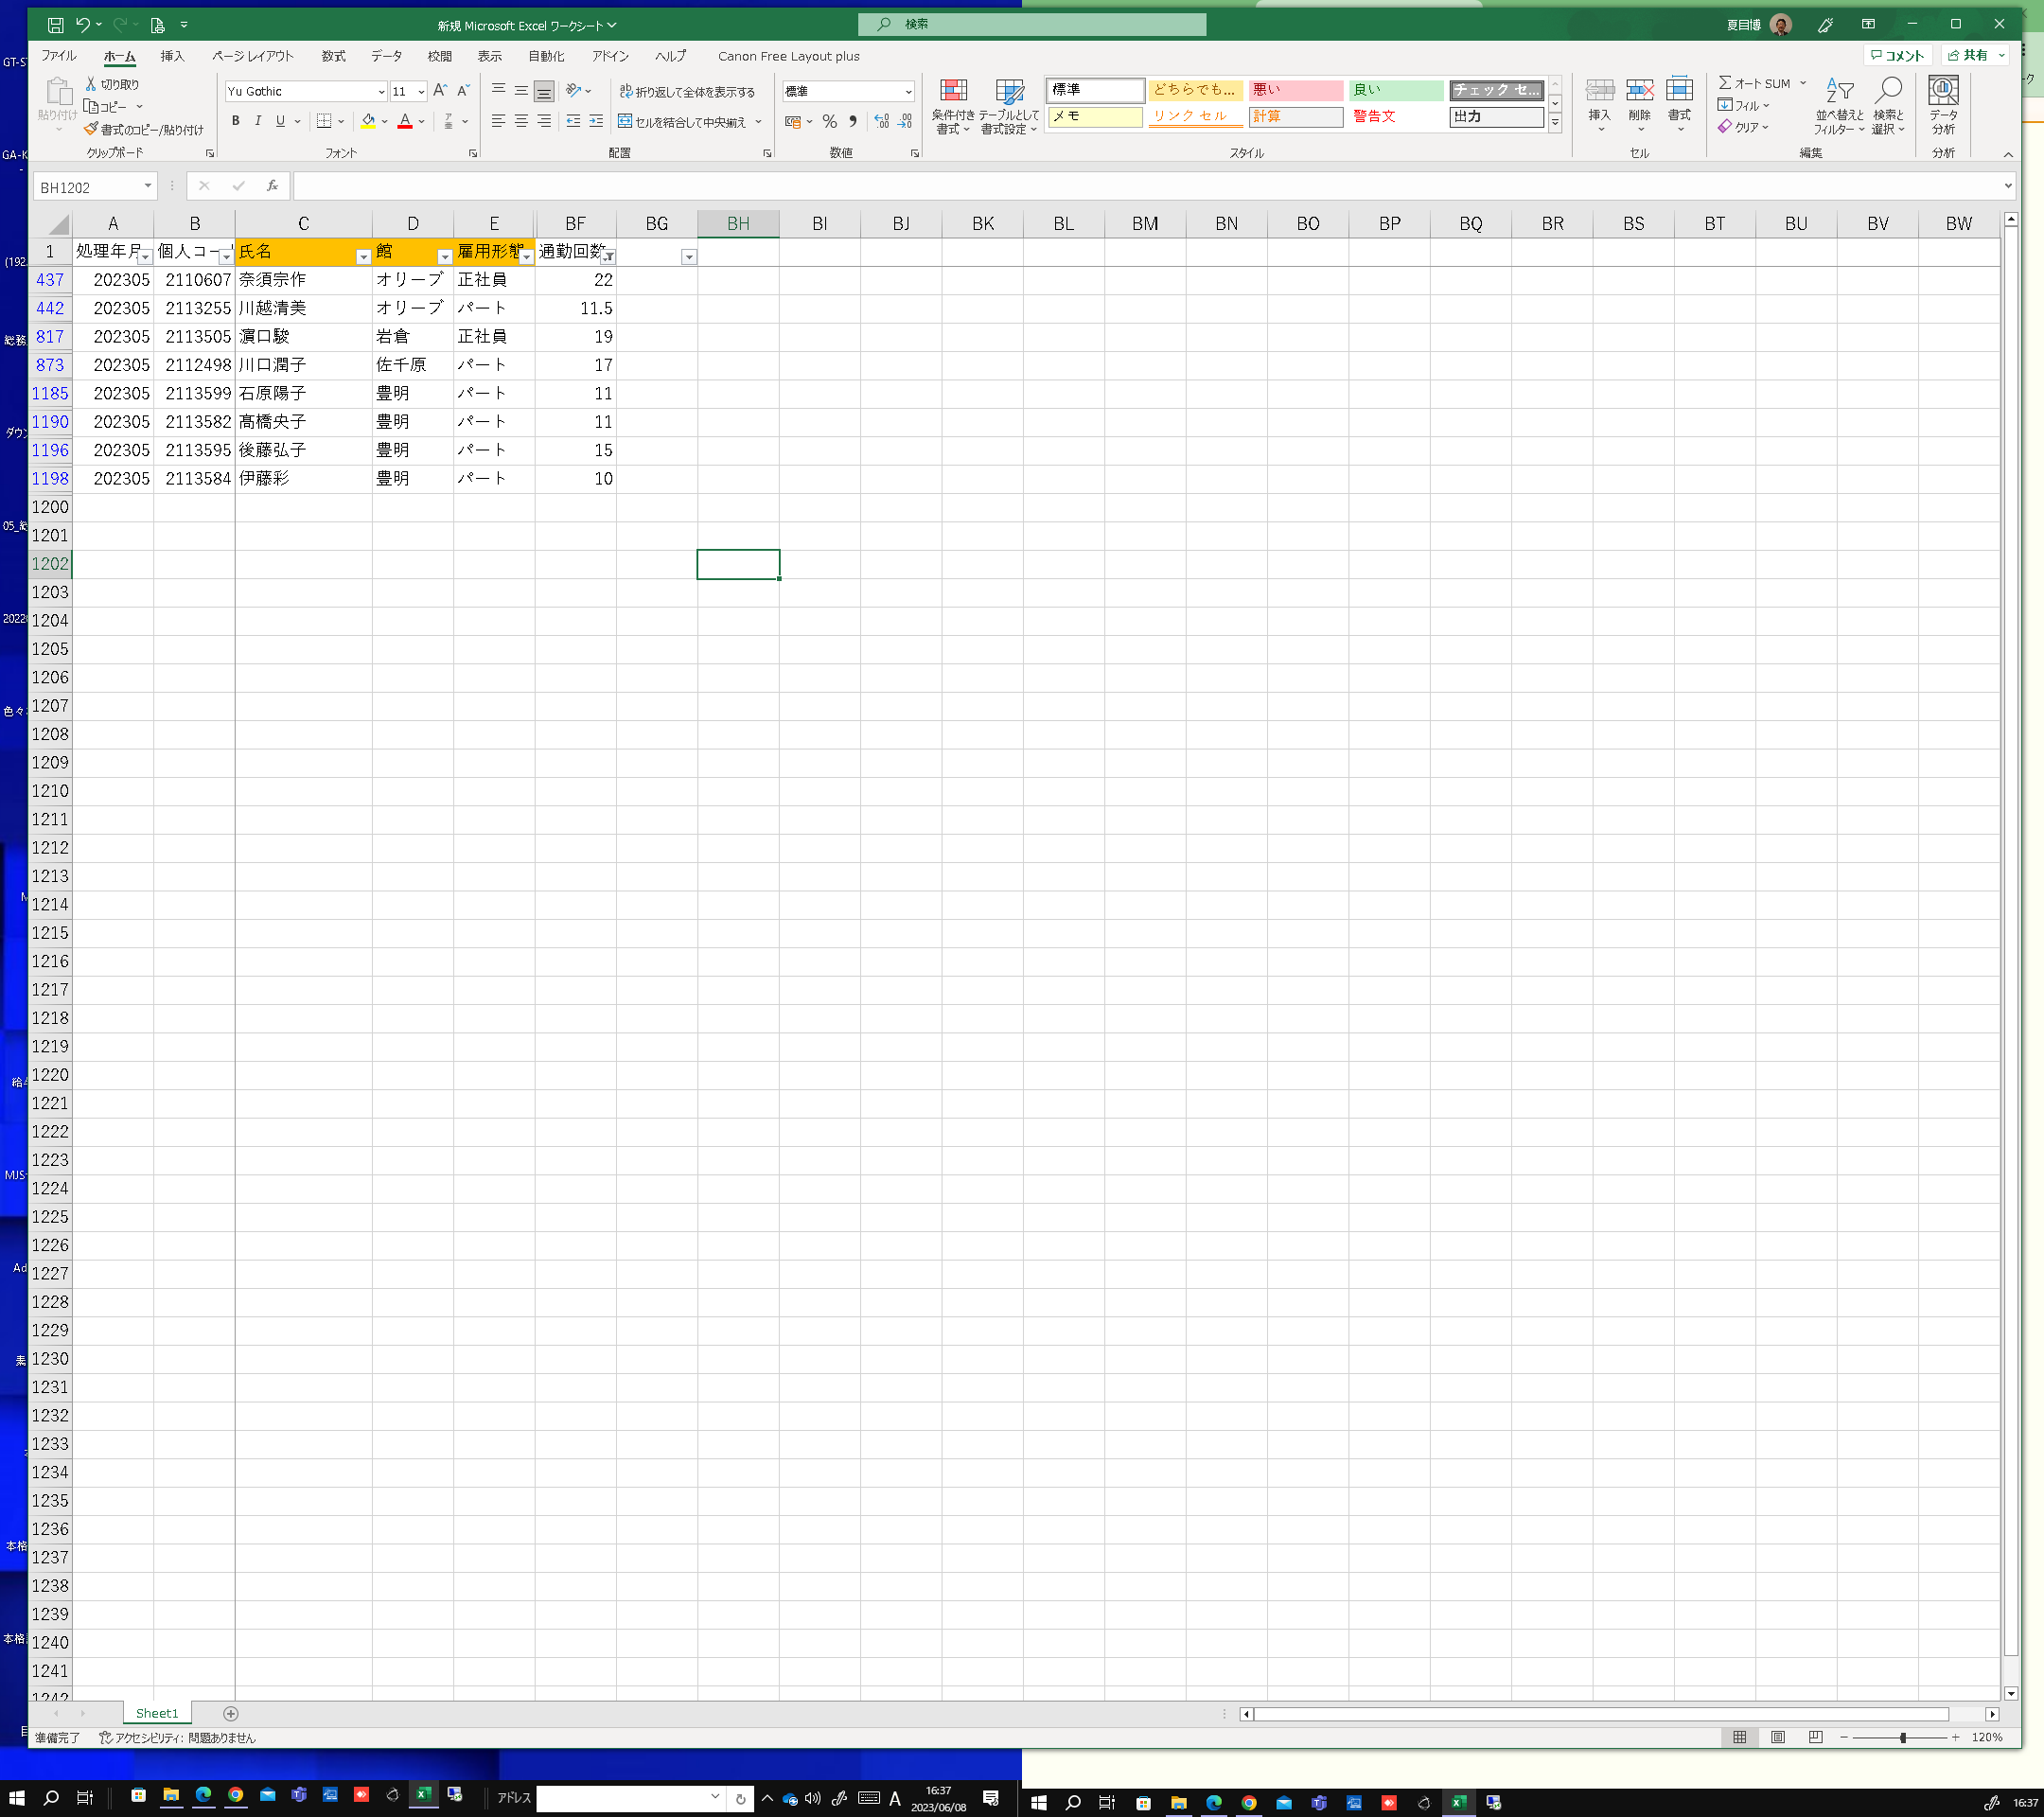The width and height of the screenshot is (2044, 1817).
Task: Open the データ ribbon tab
Action: point(386,56)
